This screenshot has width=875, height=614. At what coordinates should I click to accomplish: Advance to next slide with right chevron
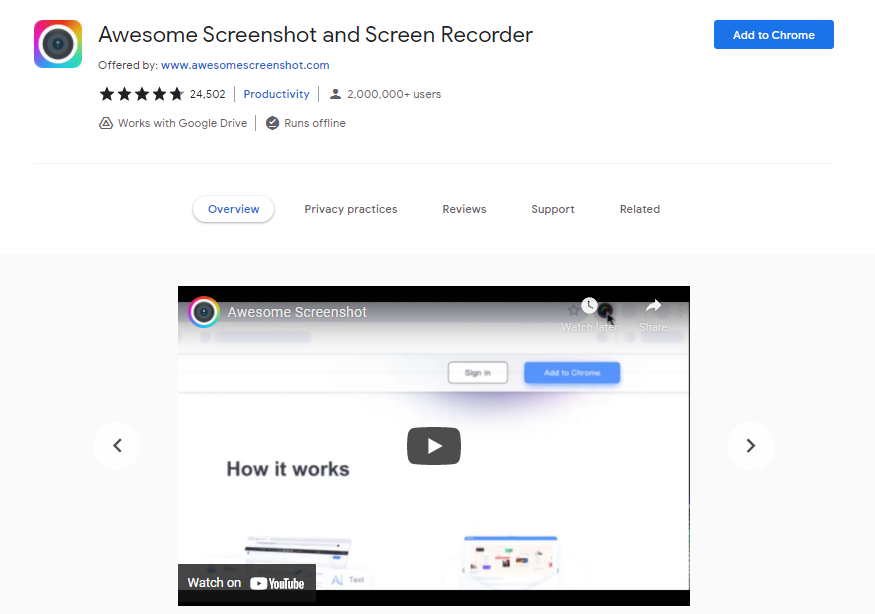(x=750, y=446)
